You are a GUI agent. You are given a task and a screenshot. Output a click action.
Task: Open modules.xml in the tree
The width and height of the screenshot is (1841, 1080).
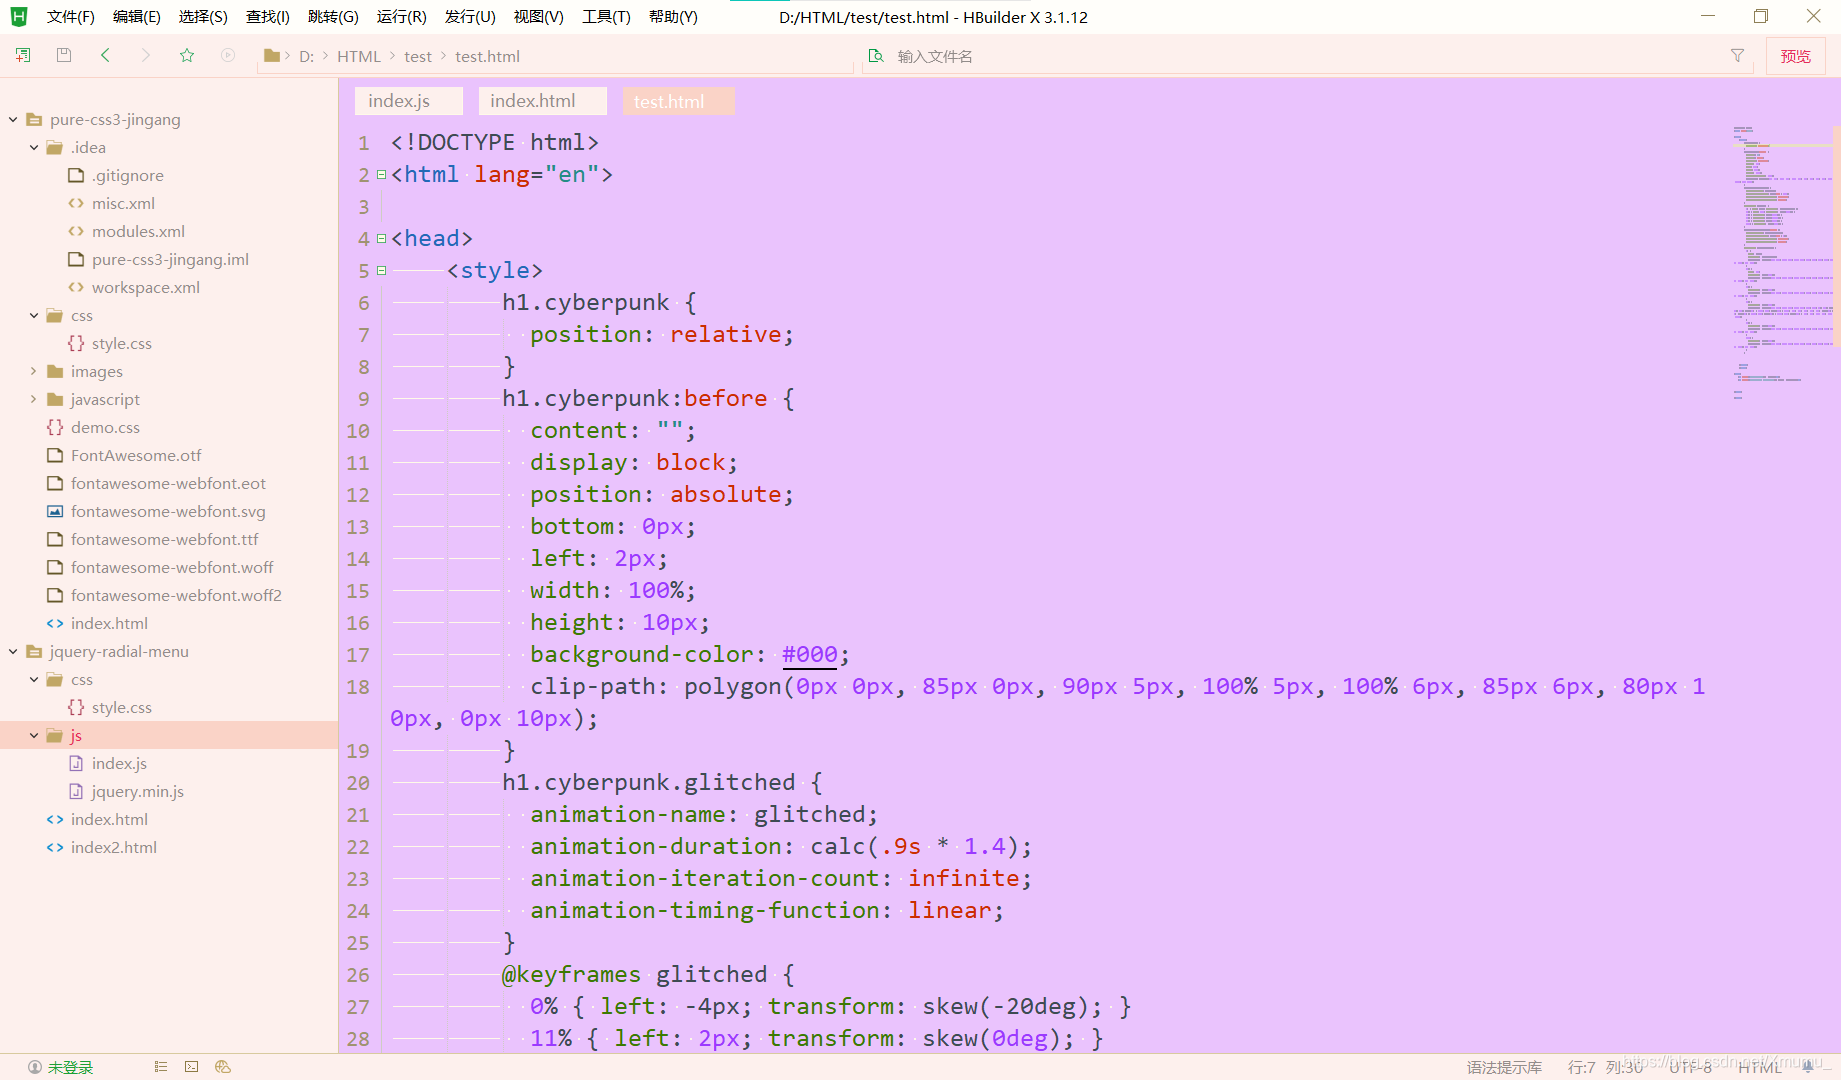click(x=138, y=231)
